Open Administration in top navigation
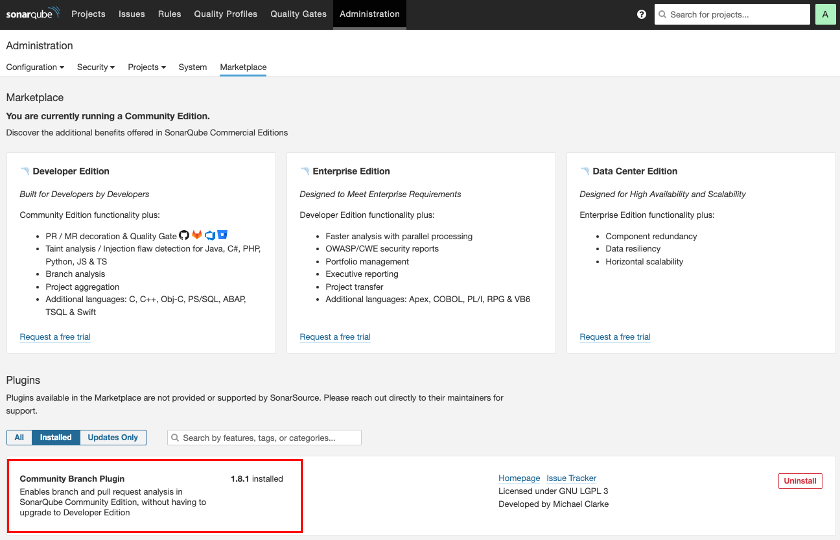Viewport: 840px width, 540px height. pyautogui.click(x=370, y=14)
